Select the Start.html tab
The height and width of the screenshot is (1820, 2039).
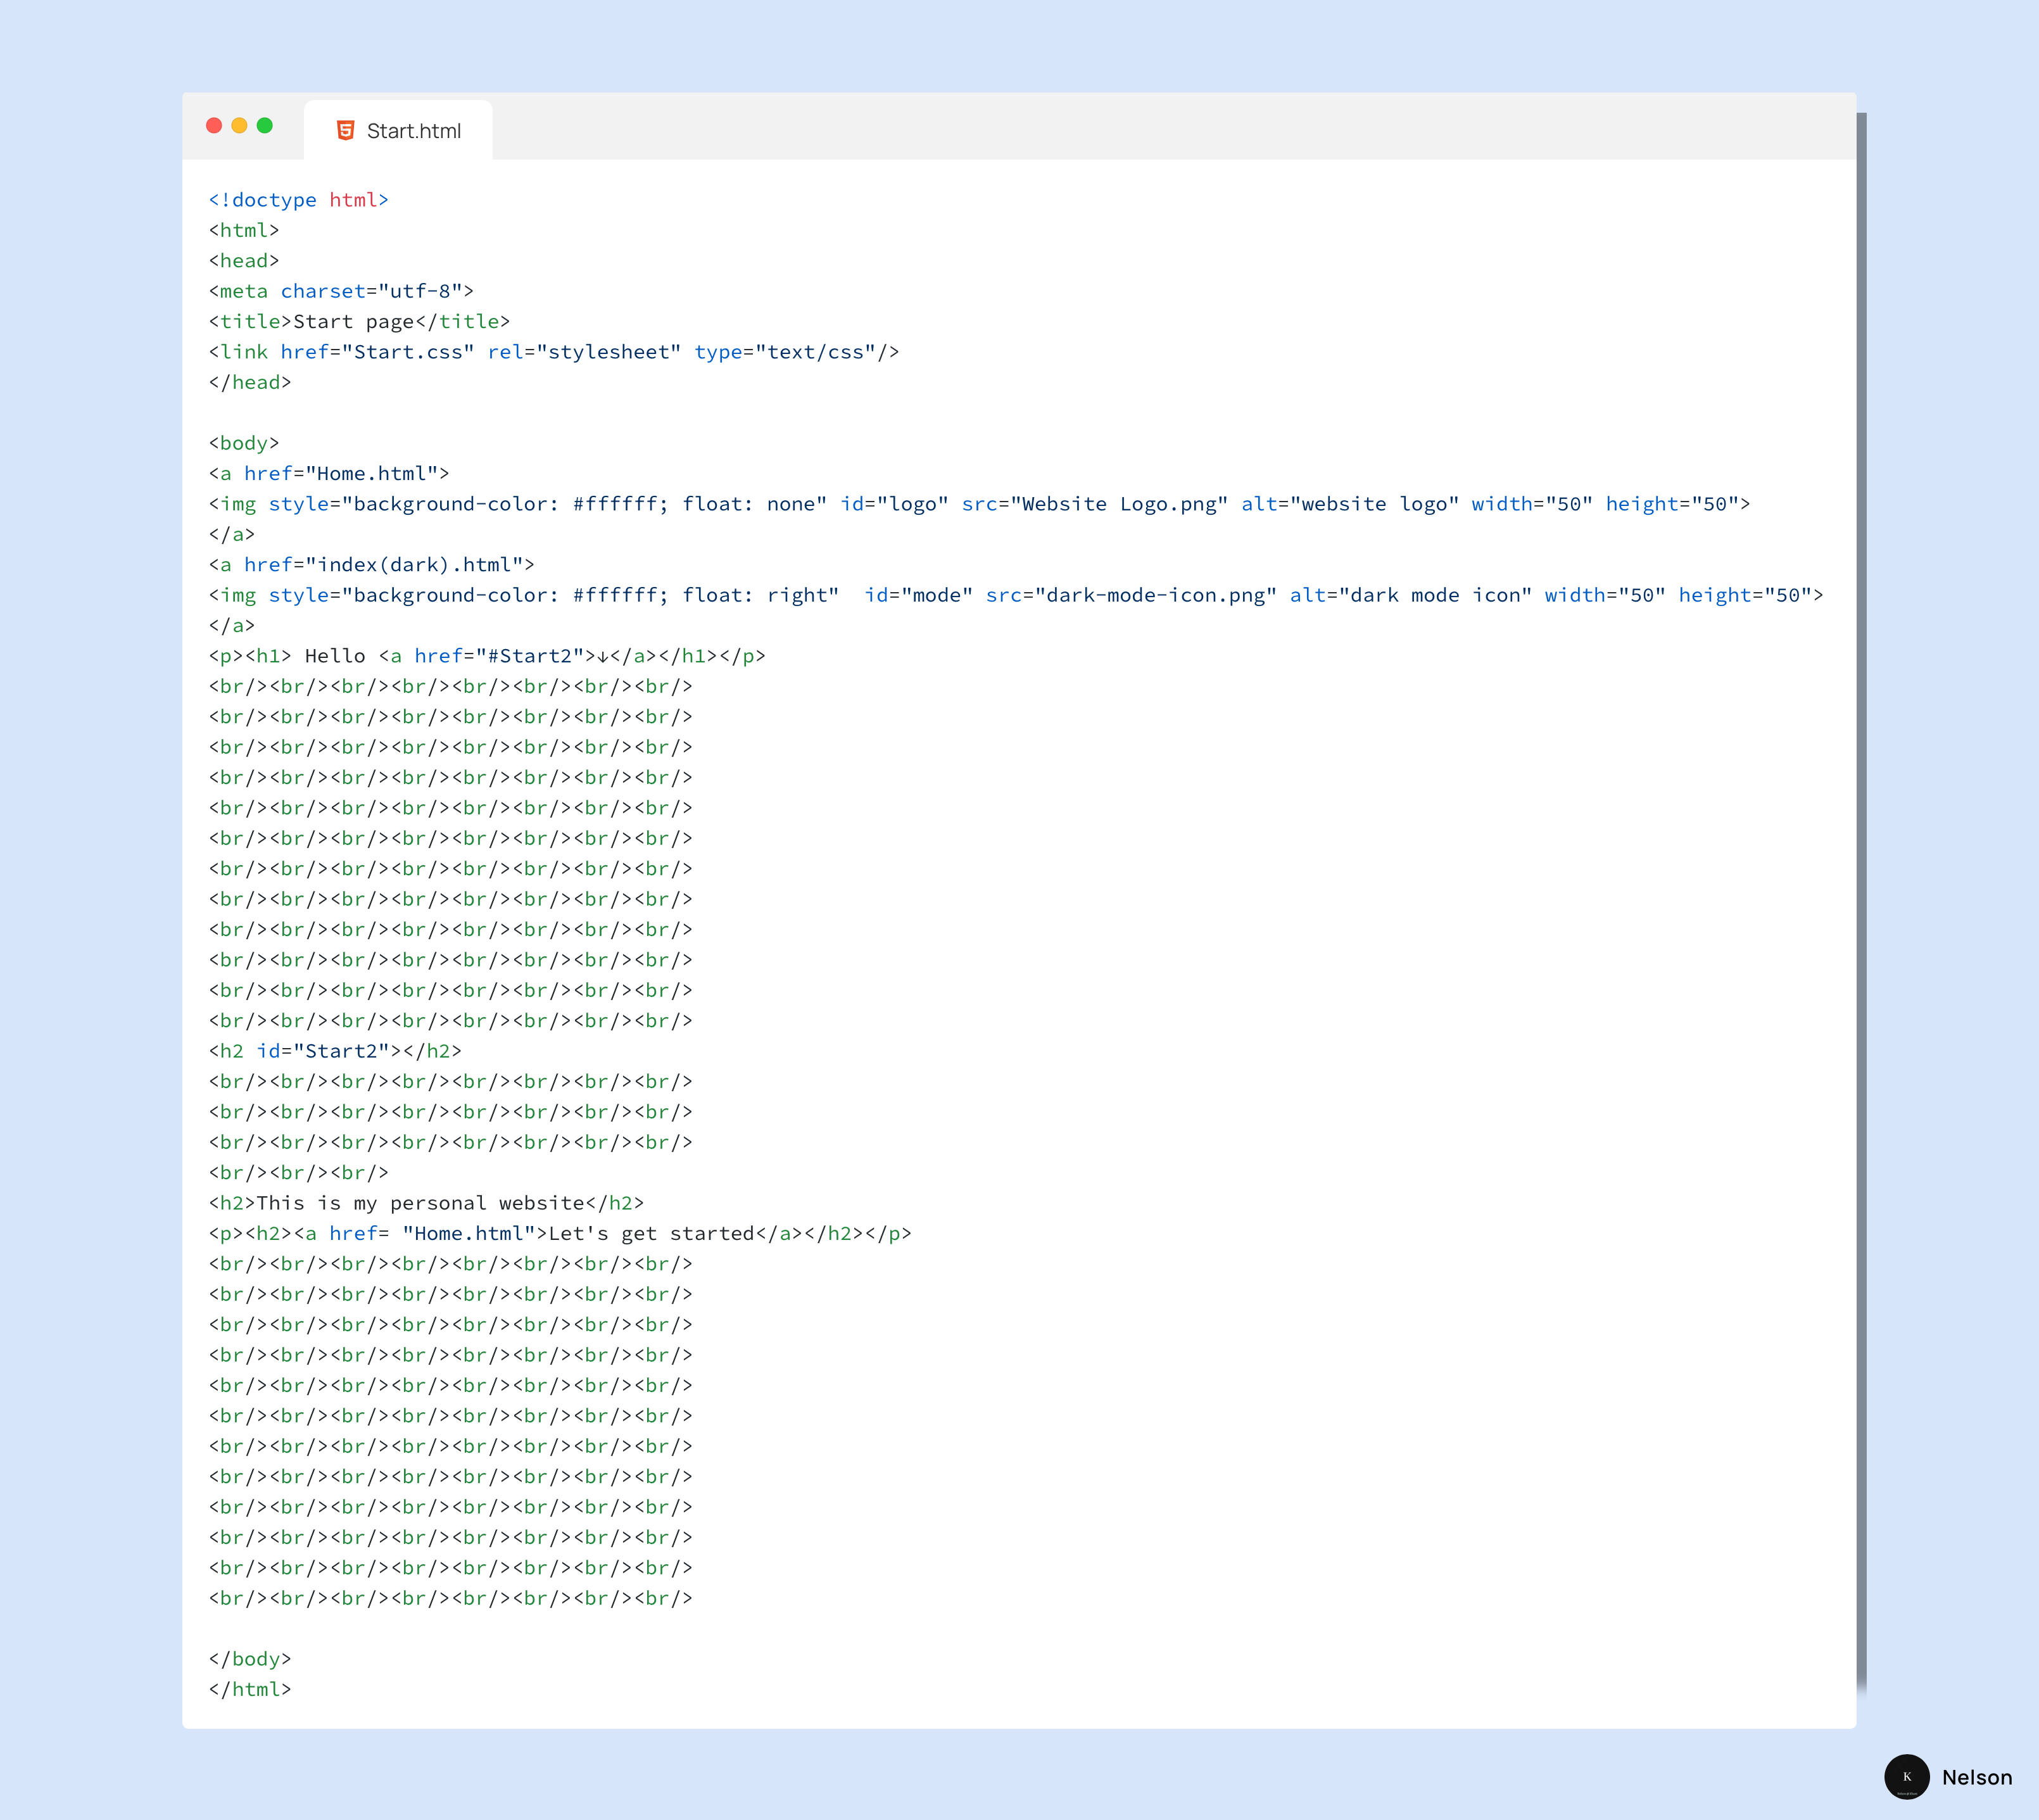pos(398,130)
